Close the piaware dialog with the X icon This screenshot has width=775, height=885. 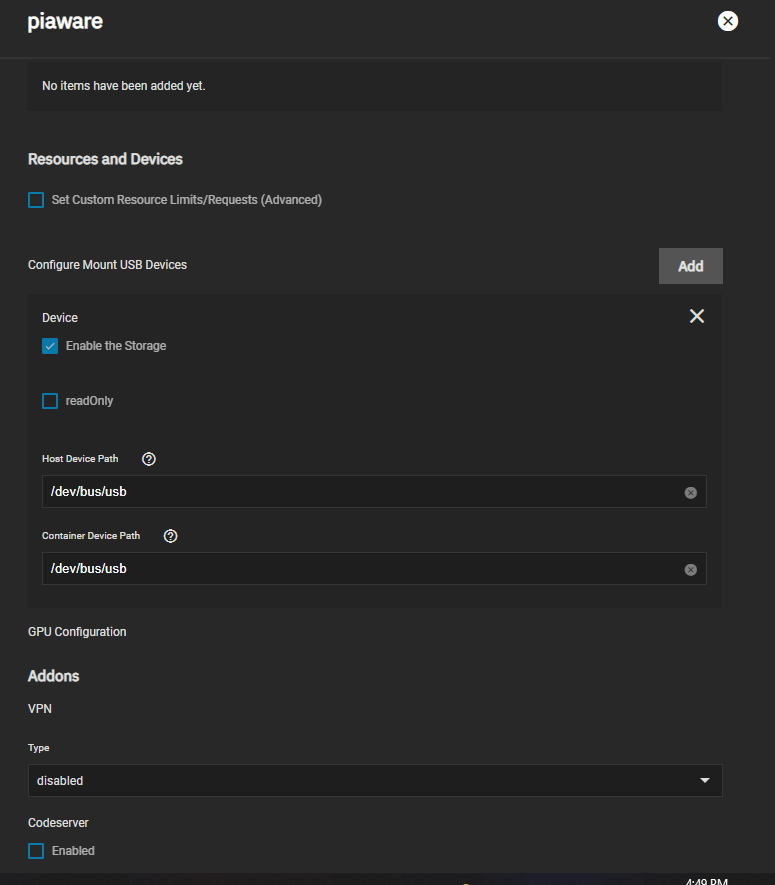tap(728, 21)
